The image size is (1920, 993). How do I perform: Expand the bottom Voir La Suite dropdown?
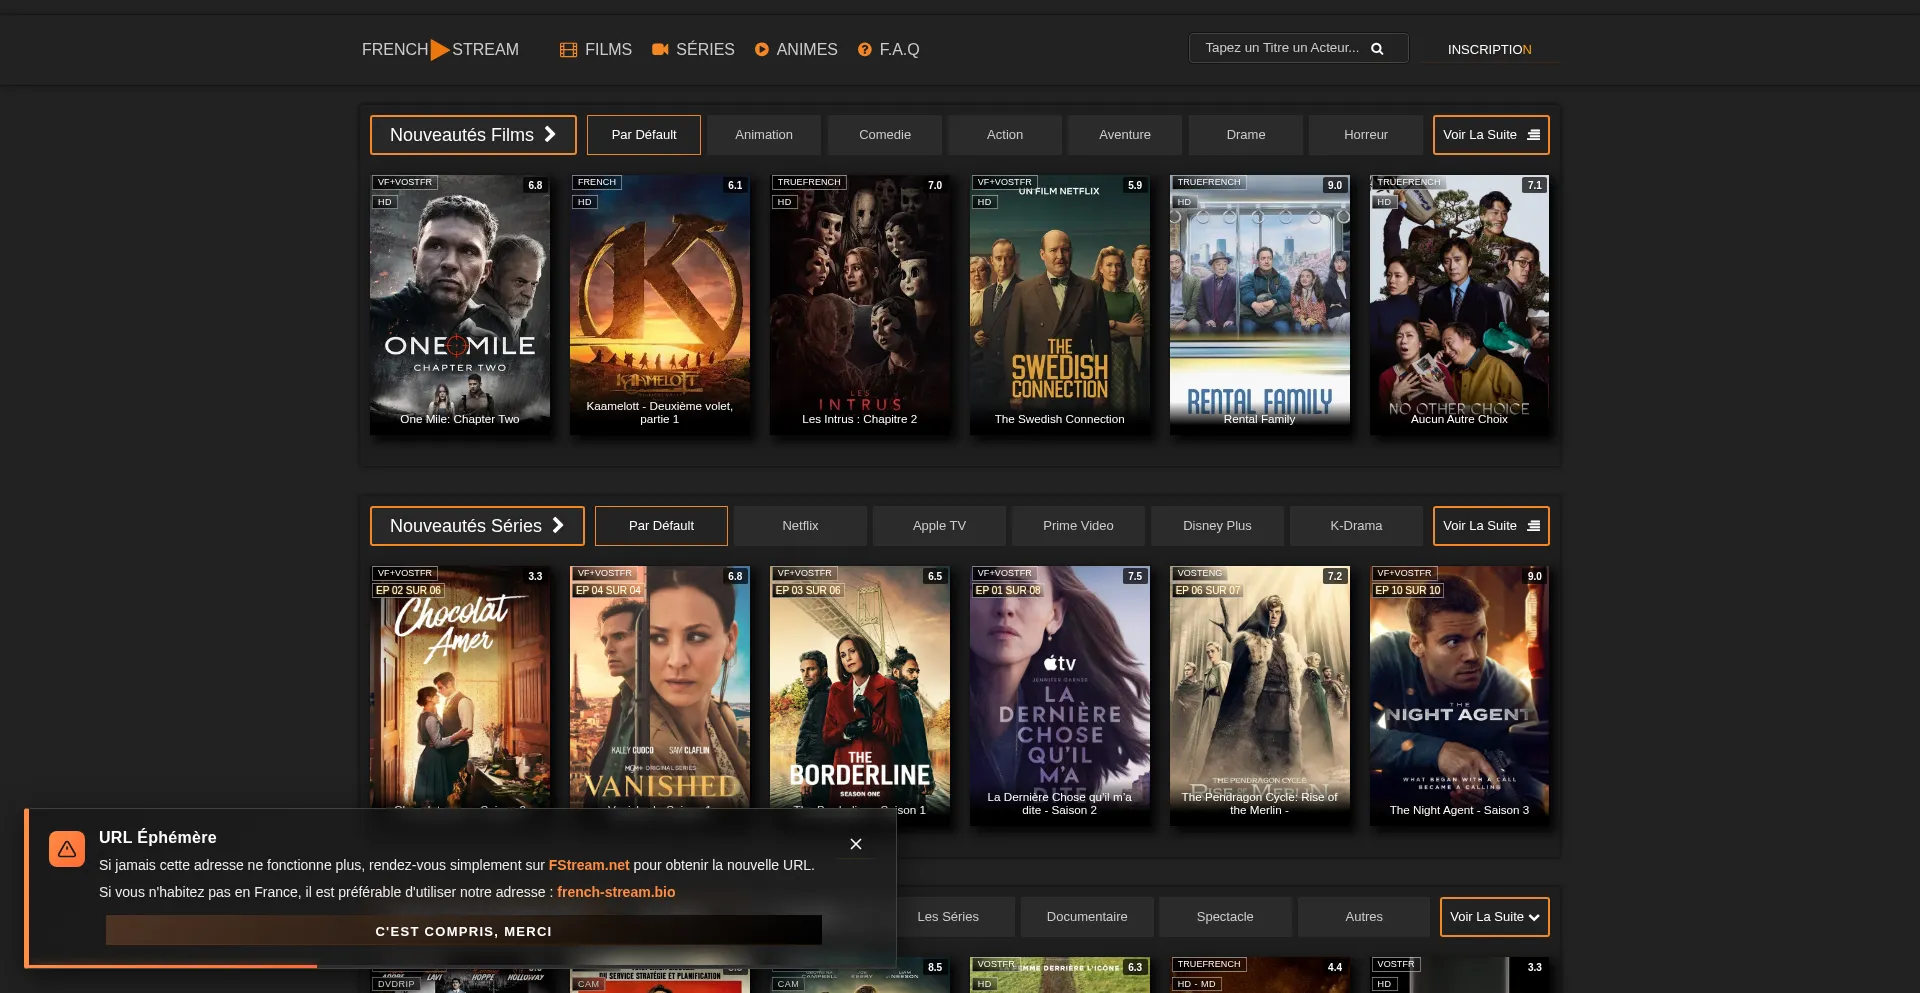click(1495, 917)
